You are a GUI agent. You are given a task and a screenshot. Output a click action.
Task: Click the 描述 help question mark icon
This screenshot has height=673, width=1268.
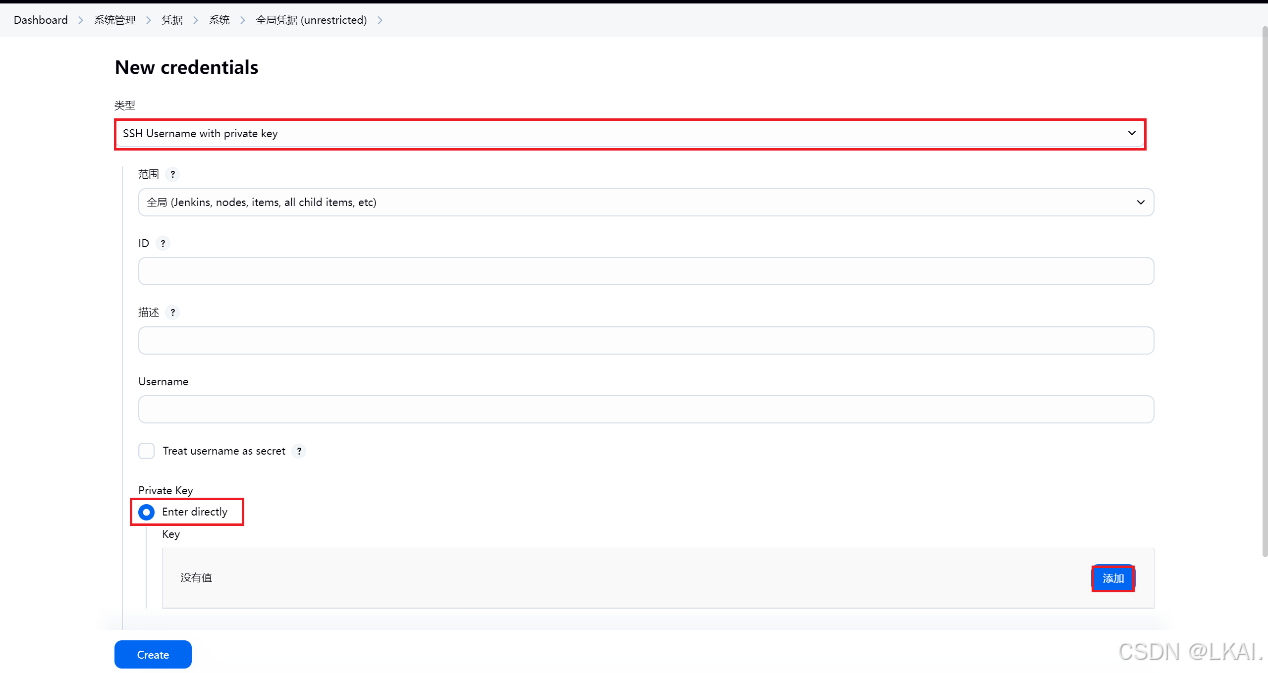pos(172,311)
